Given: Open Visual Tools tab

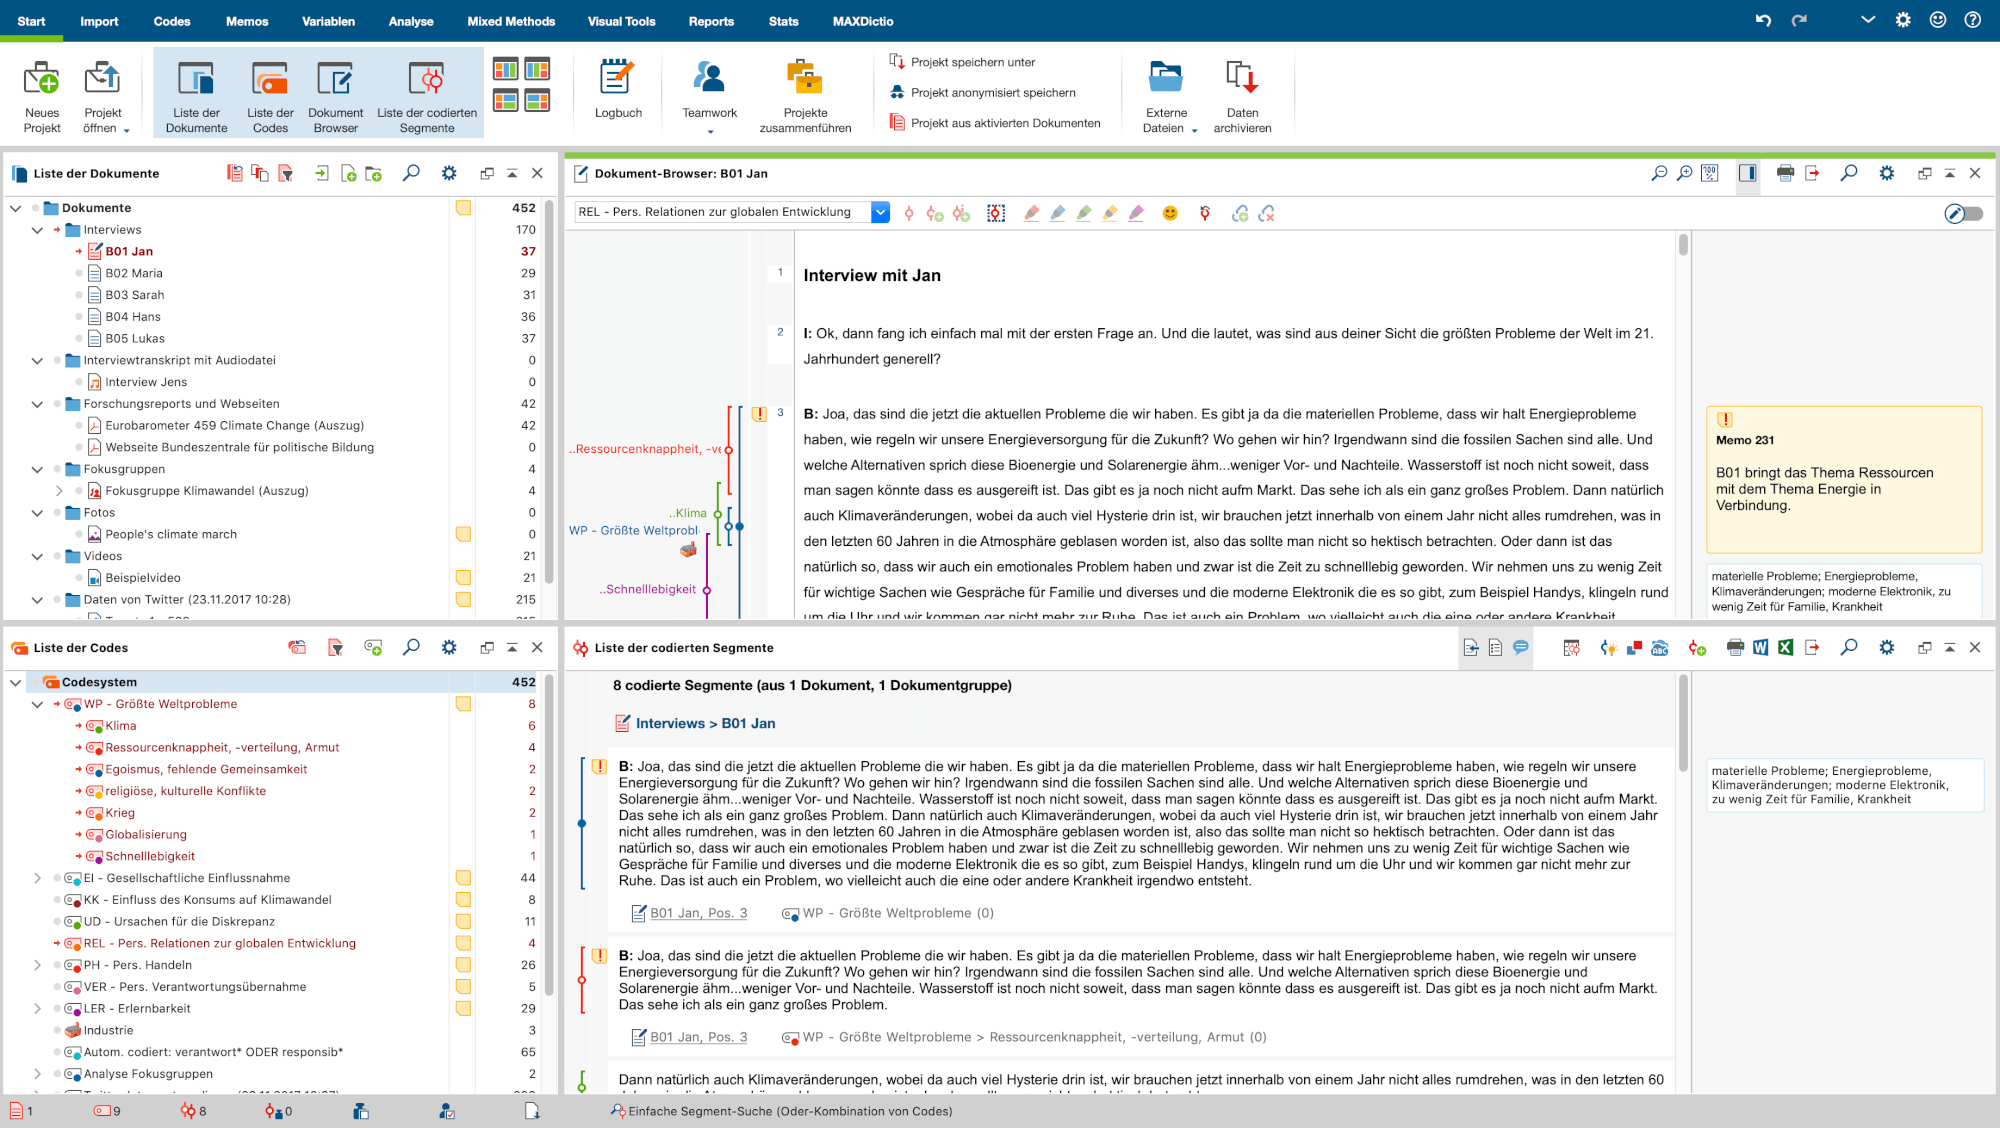Looking at the screenshot, I should coord(621,21).
